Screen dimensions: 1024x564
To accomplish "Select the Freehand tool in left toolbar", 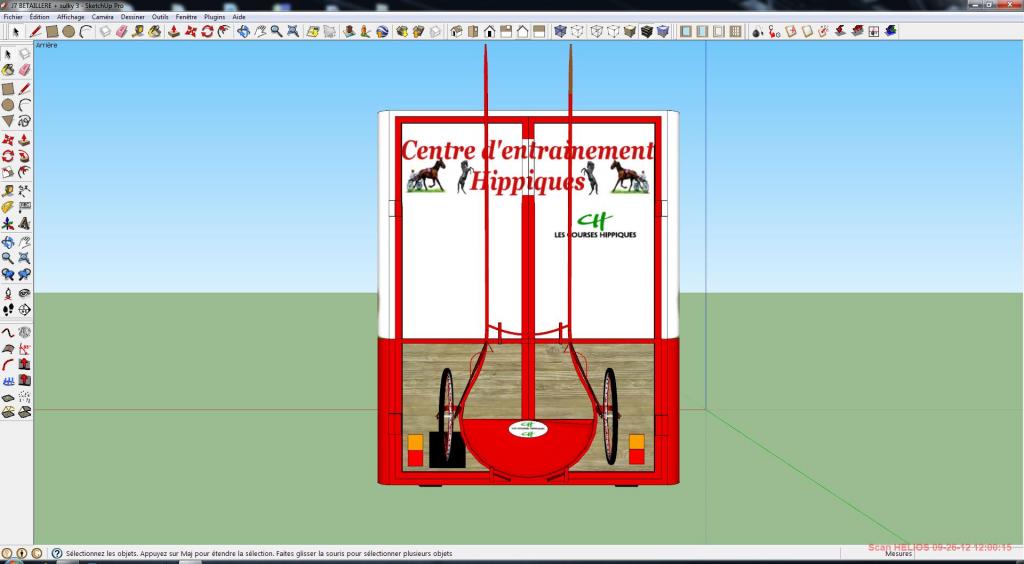I will (x=24, y=121).
